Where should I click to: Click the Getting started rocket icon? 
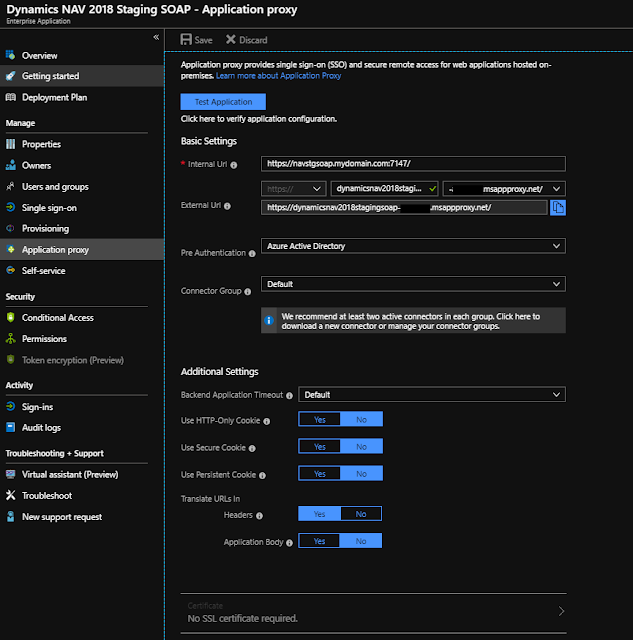click(x=11, y=76)
